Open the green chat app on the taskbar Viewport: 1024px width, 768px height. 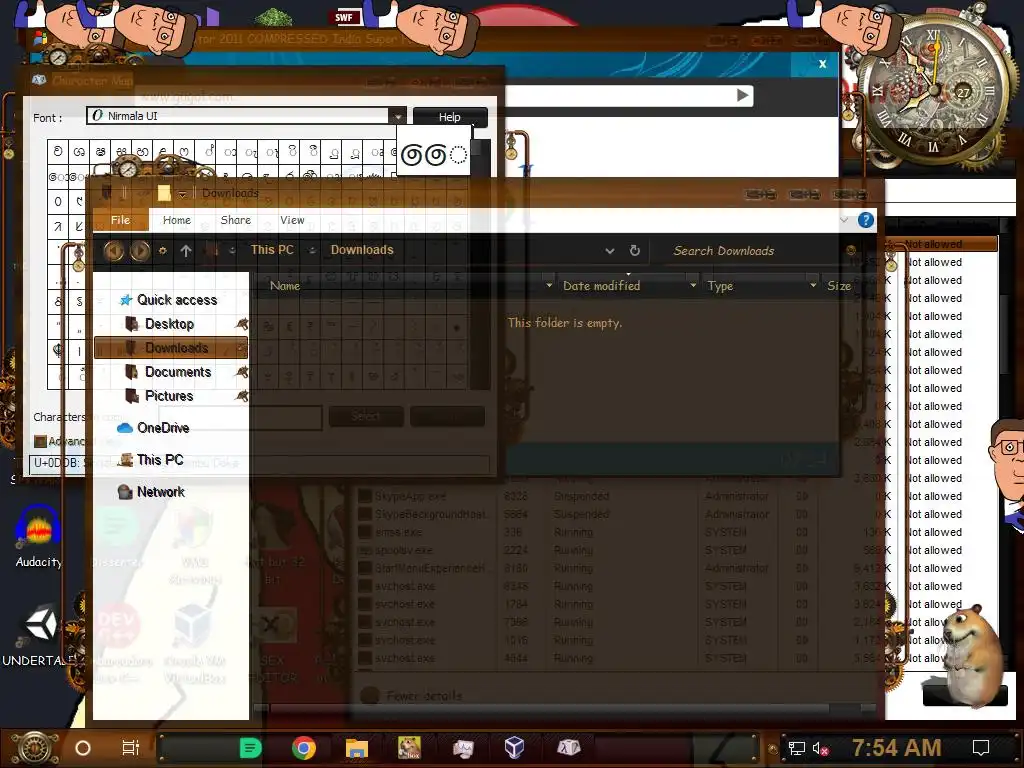click(250, 748)
